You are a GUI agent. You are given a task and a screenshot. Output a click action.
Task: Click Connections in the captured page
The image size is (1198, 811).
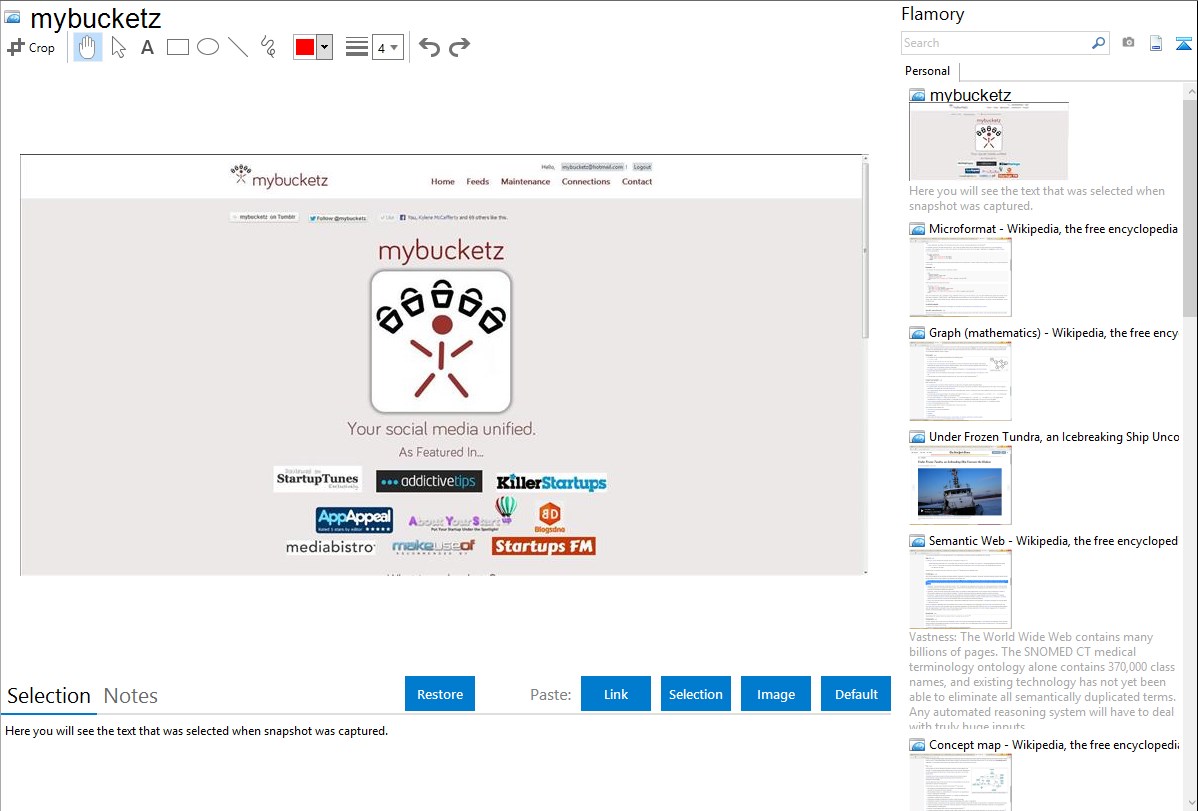585,182
